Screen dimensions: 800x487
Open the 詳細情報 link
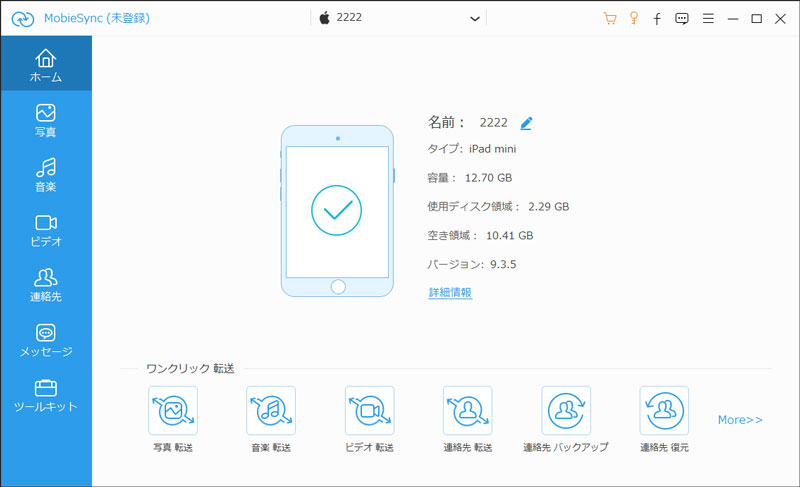450,293
